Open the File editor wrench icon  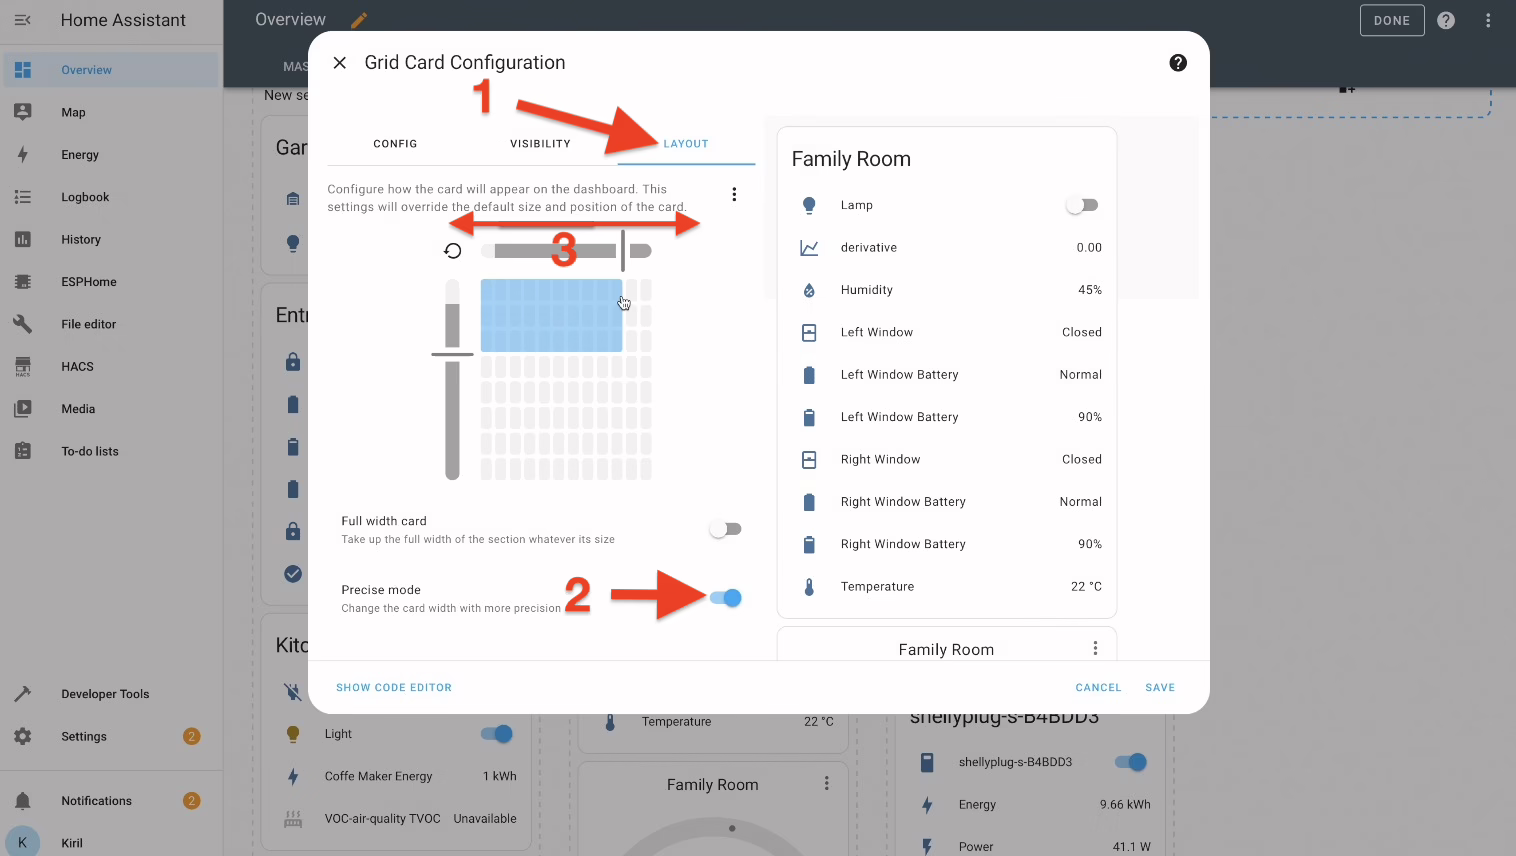[x=23, y=324]
